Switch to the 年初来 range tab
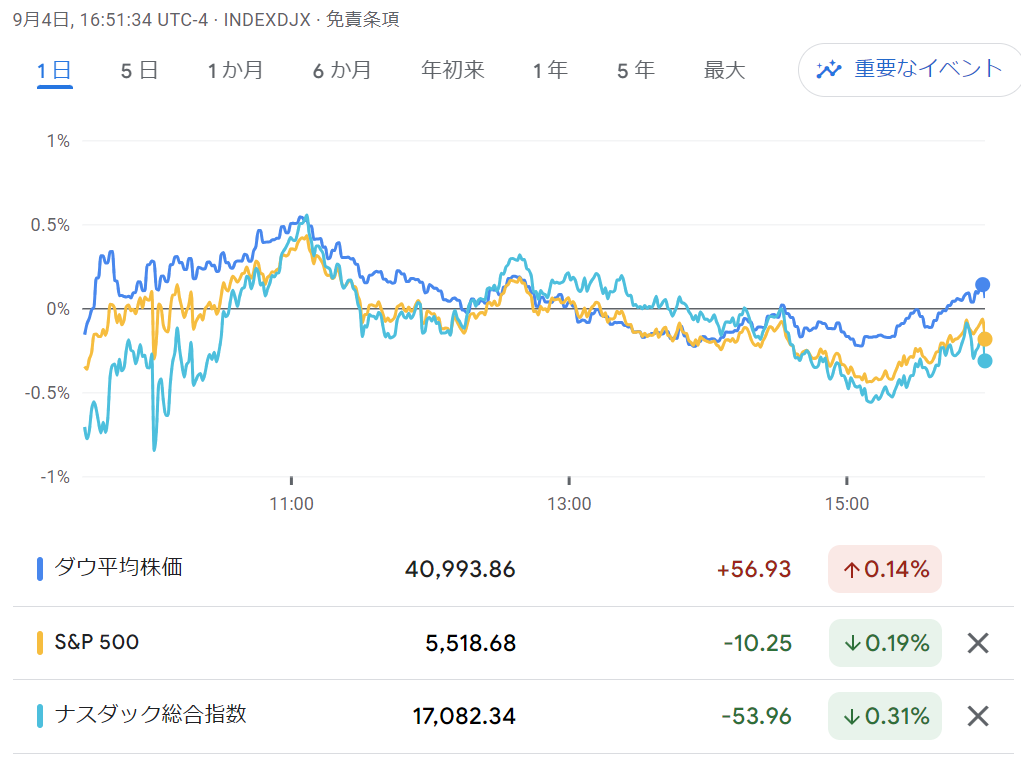1021x768 pixels. coord(453,70)
